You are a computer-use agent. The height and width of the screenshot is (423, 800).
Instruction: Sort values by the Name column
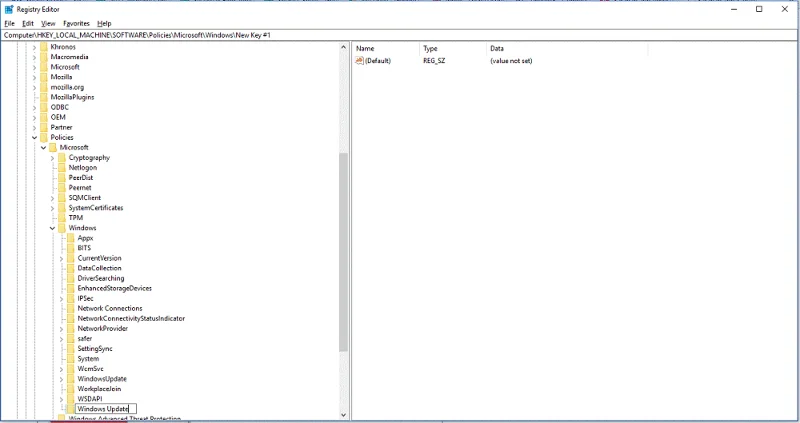tap(386, 48)
